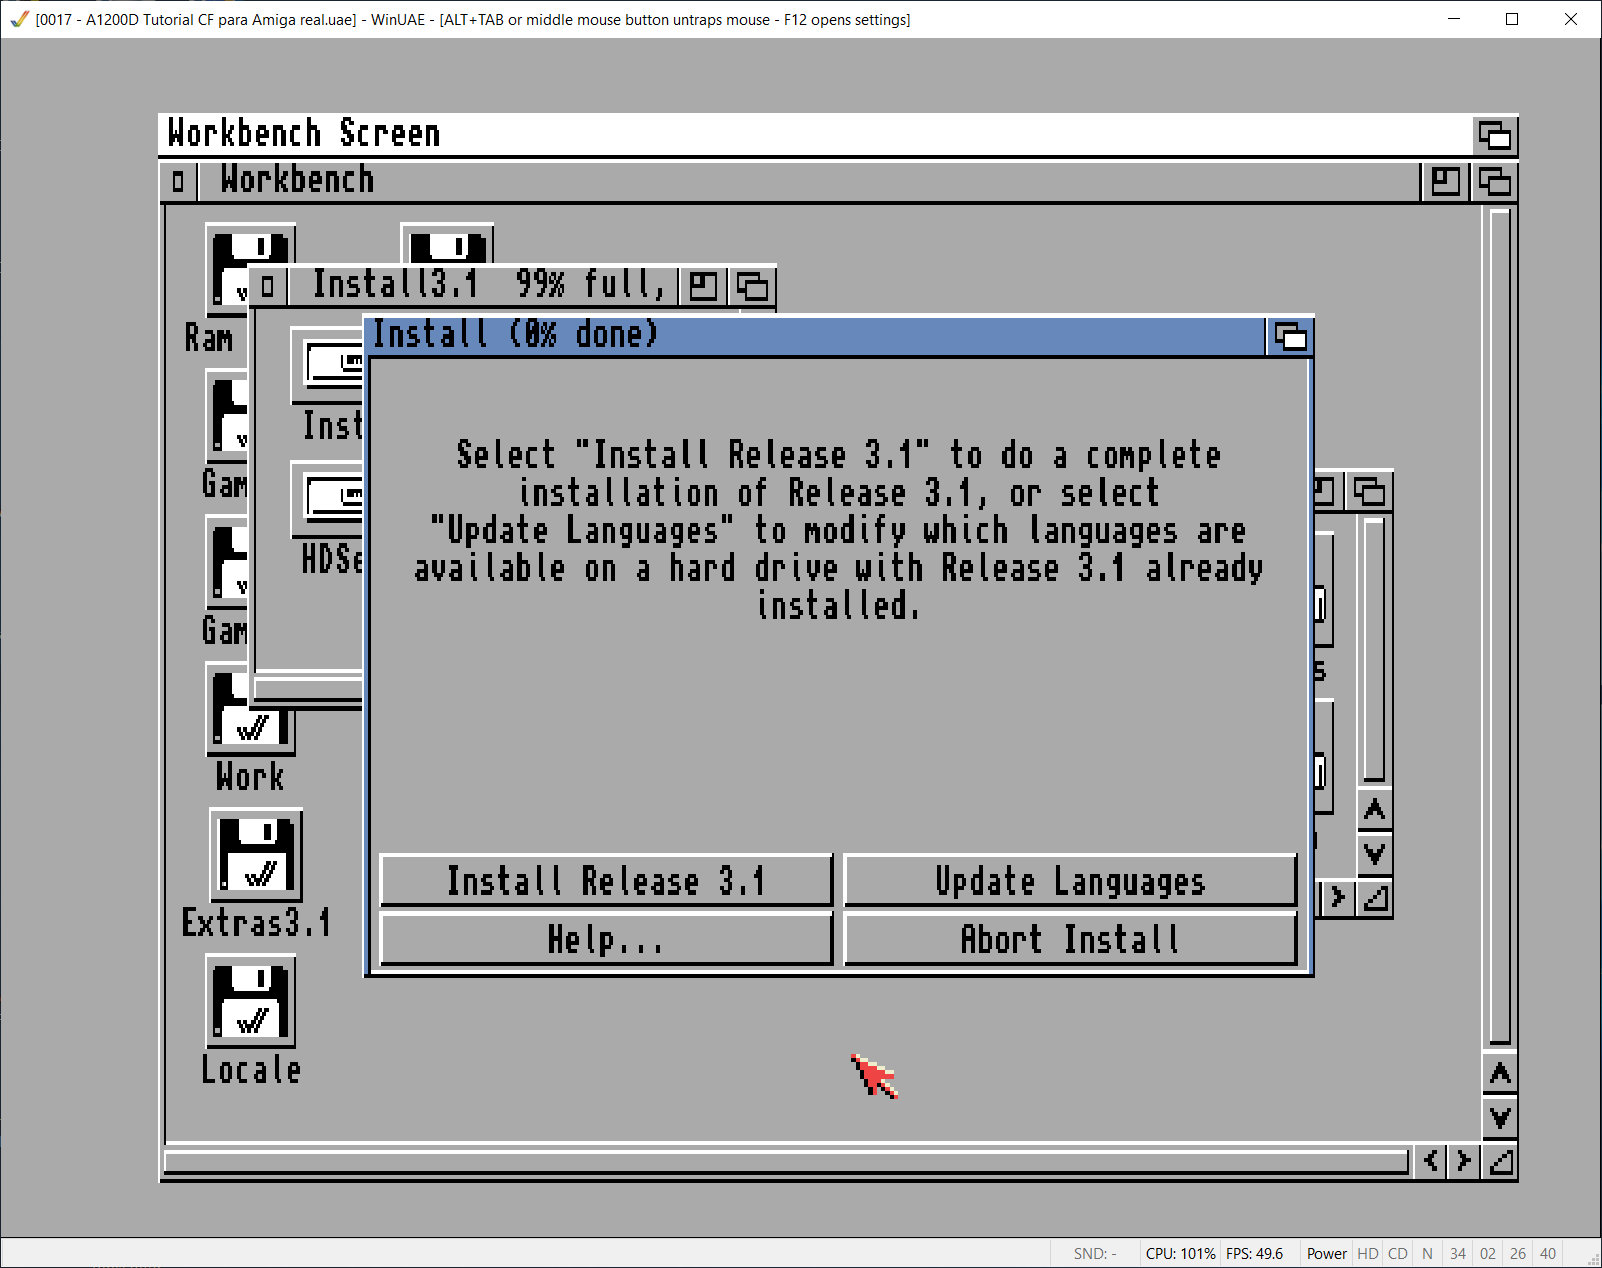This screenshot has height=1268, width=1602.
Task: Open the installer Help... button
Action: pos(606,939)
